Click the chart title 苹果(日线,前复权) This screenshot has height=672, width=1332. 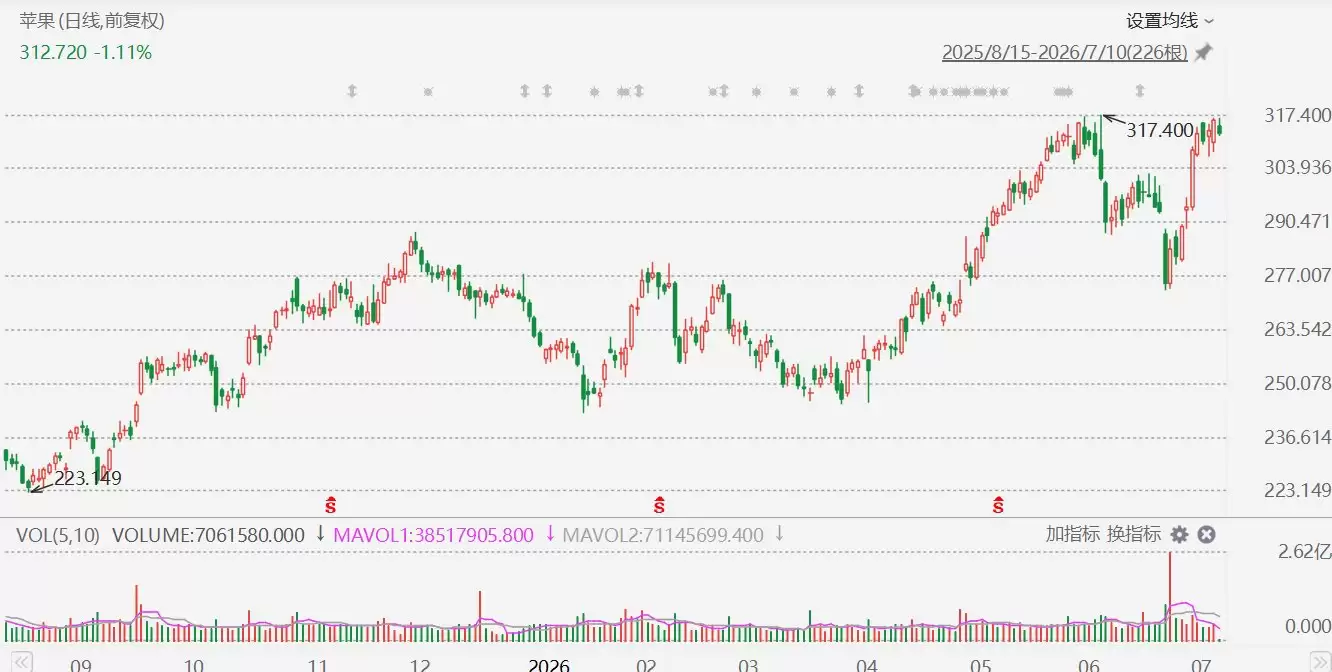click(92, 20)
